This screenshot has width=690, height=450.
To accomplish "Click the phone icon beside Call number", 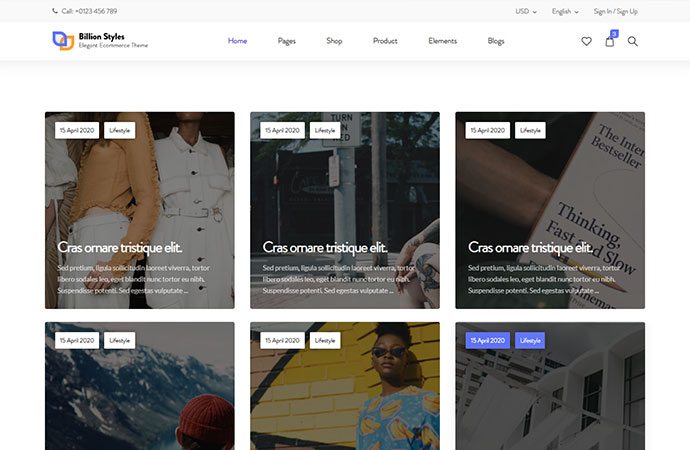I will [55, 11].
